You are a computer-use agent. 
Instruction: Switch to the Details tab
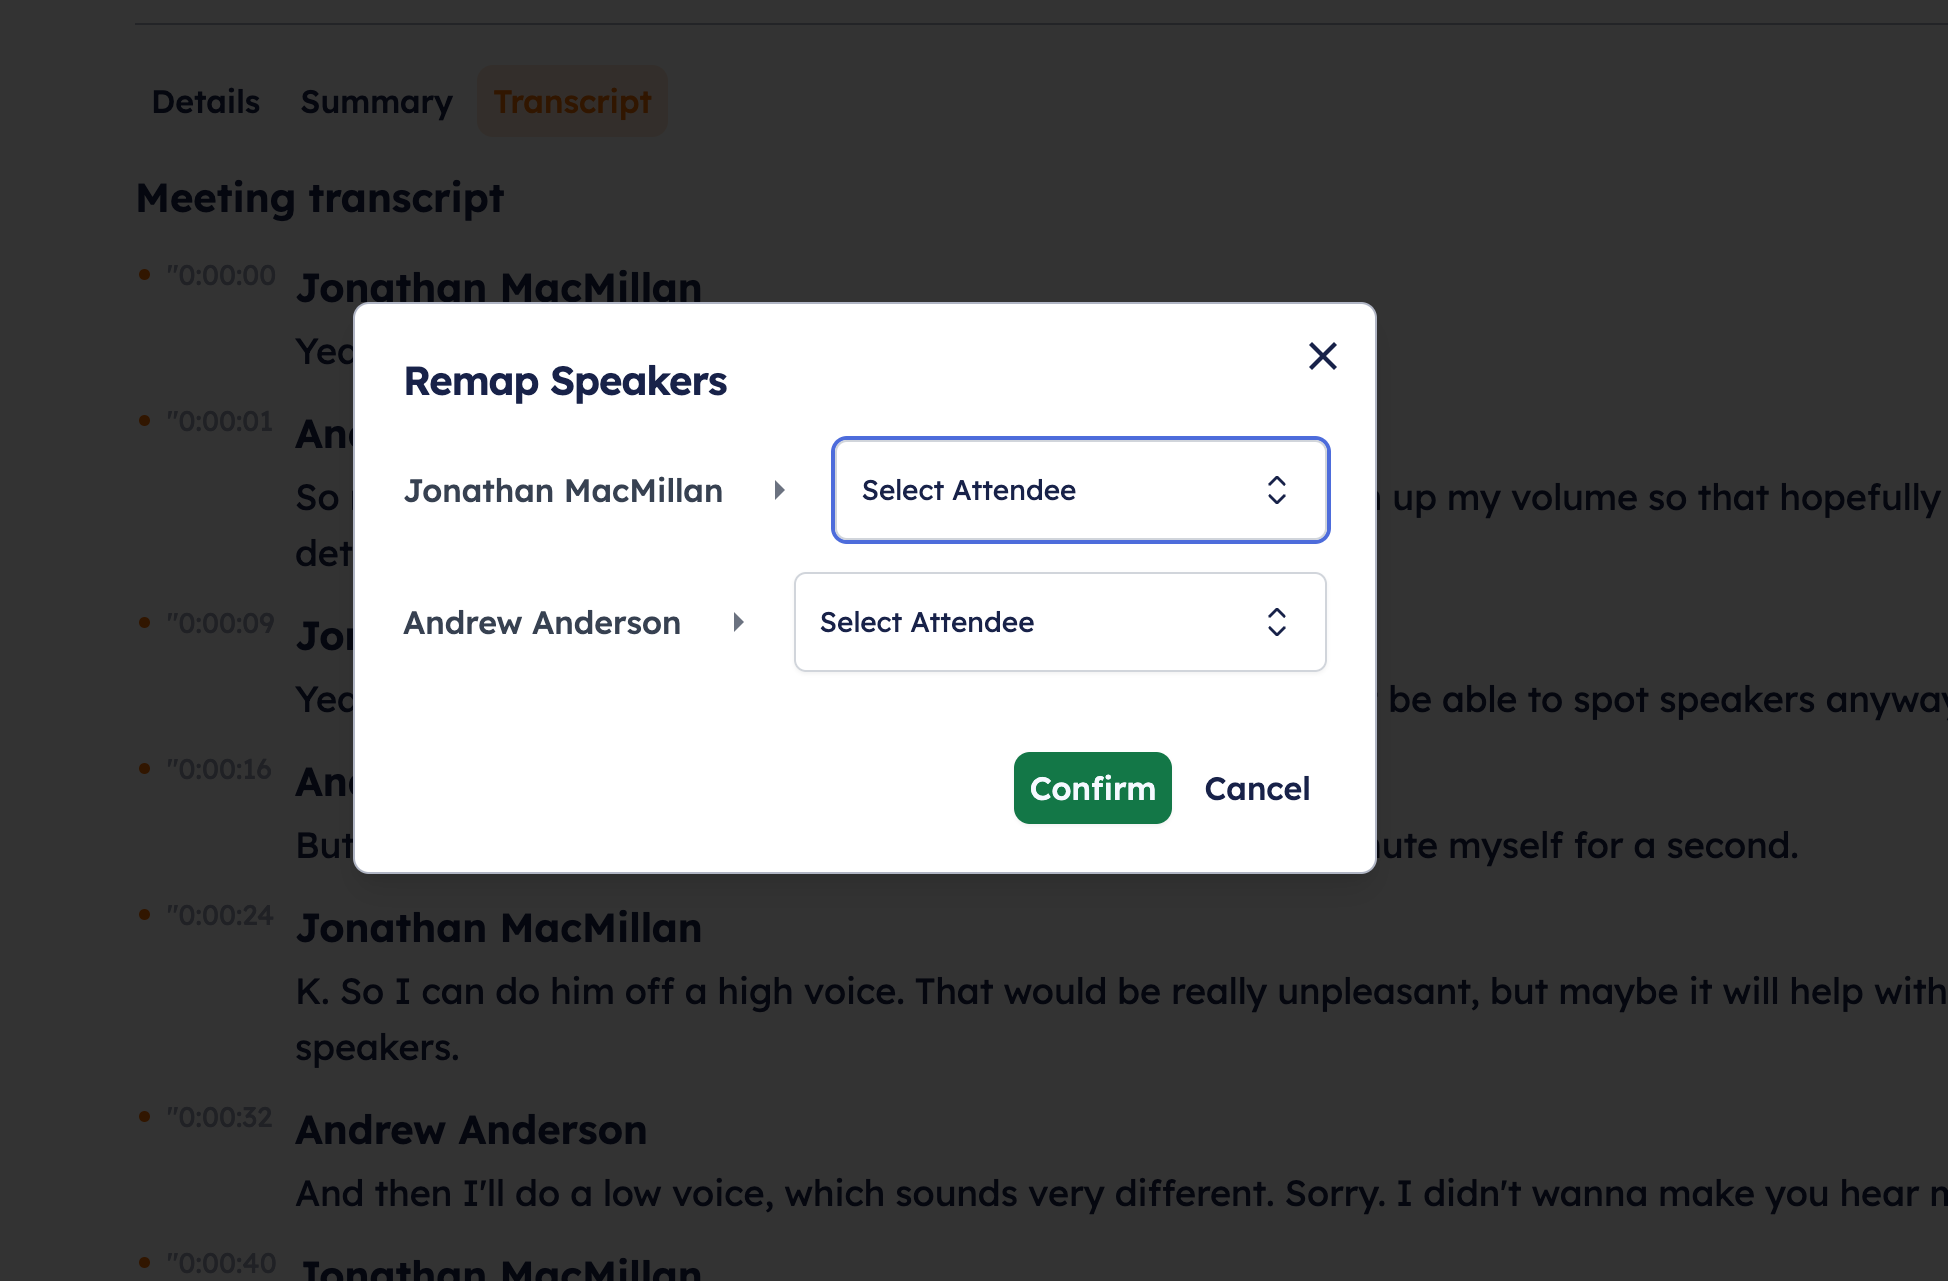click(x=205, y=102)
